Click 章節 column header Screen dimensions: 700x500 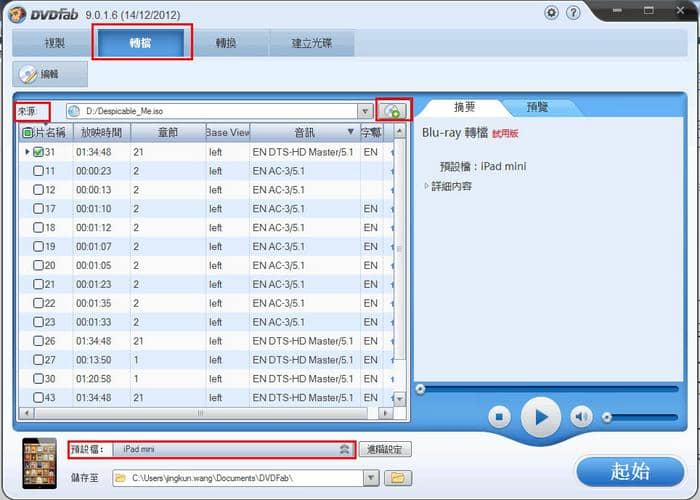click(x=168, y=133)
